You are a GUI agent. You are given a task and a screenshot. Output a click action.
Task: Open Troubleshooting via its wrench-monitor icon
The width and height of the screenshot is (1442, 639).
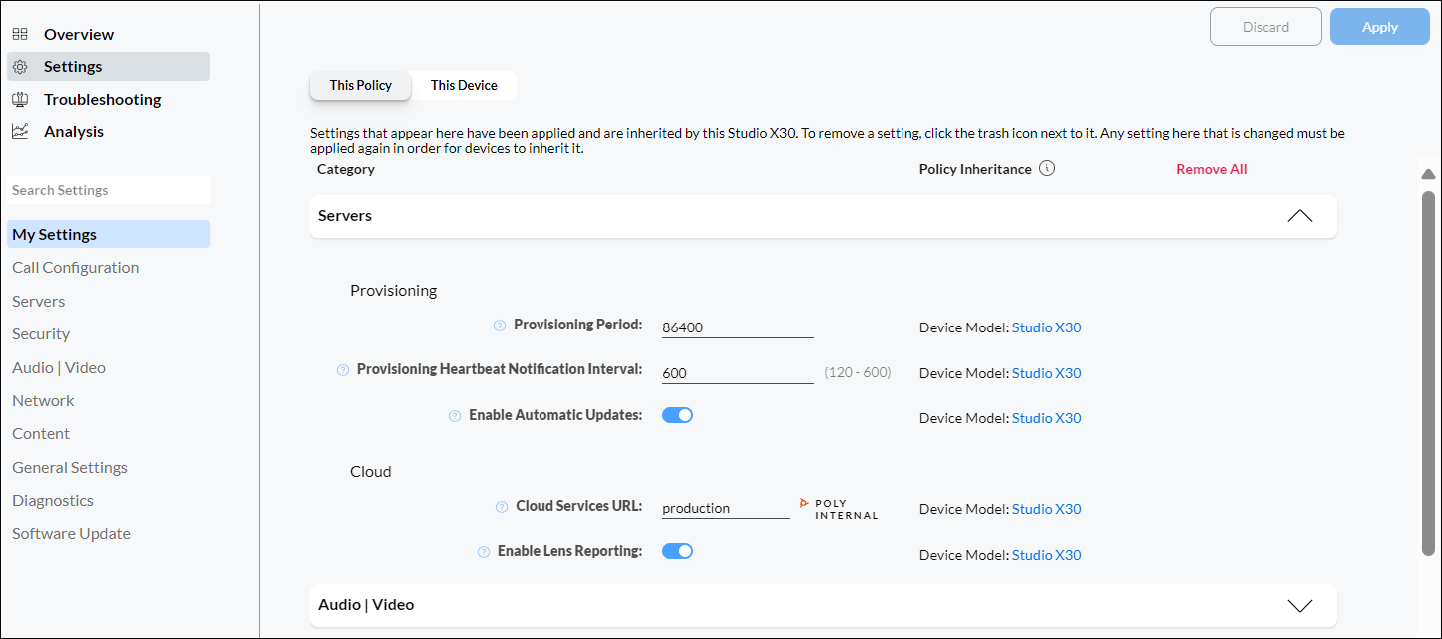tap(20, 98)
